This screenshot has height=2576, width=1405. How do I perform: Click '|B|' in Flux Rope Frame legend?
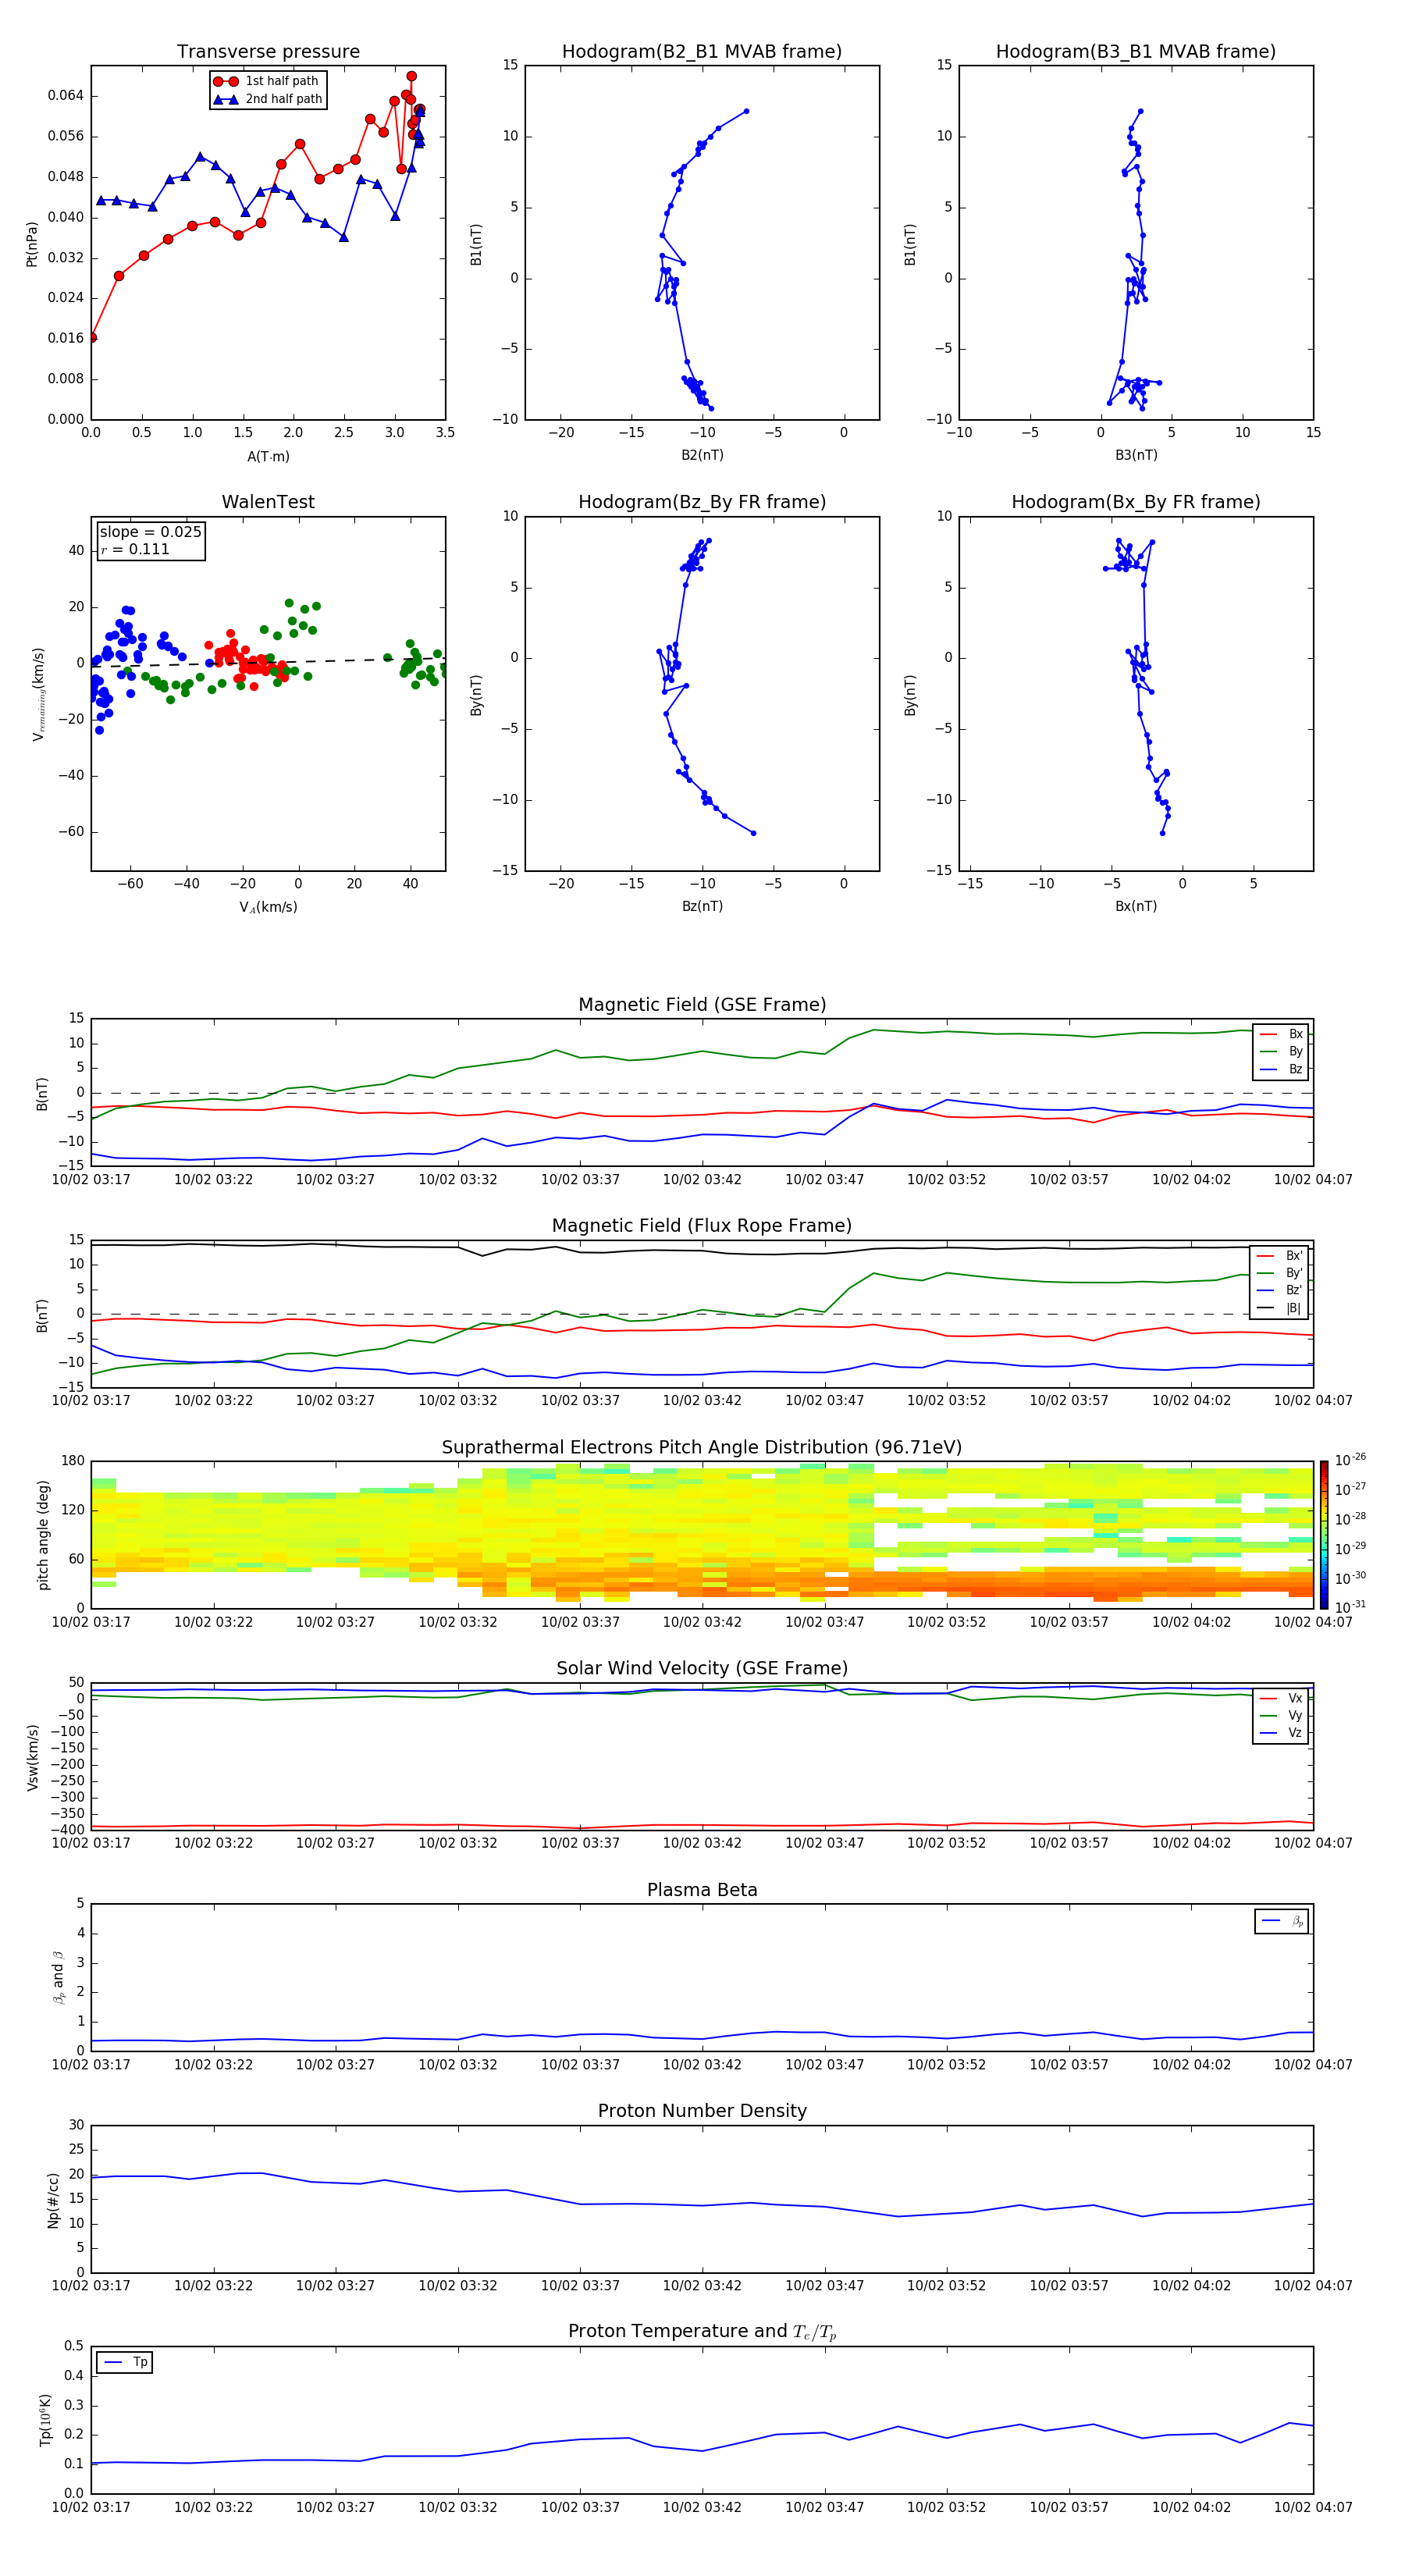click(x=1280, y=1308)
